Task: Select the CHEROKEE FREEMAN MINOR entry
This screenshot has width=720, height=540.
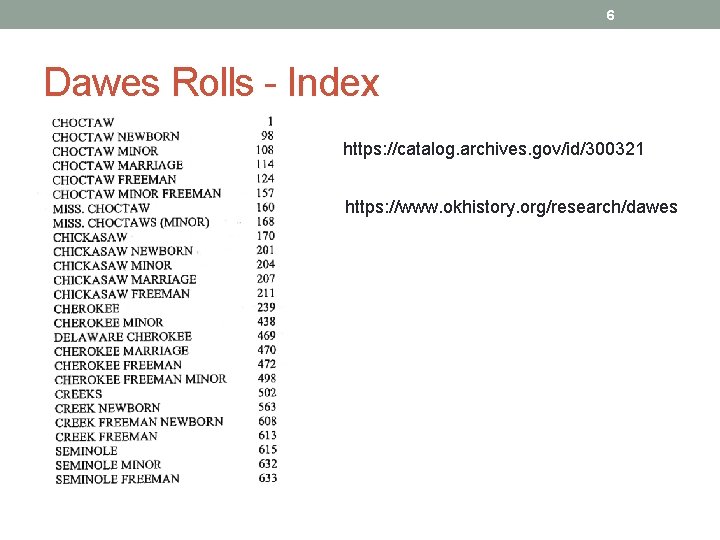Action: [x=141, y=380]
